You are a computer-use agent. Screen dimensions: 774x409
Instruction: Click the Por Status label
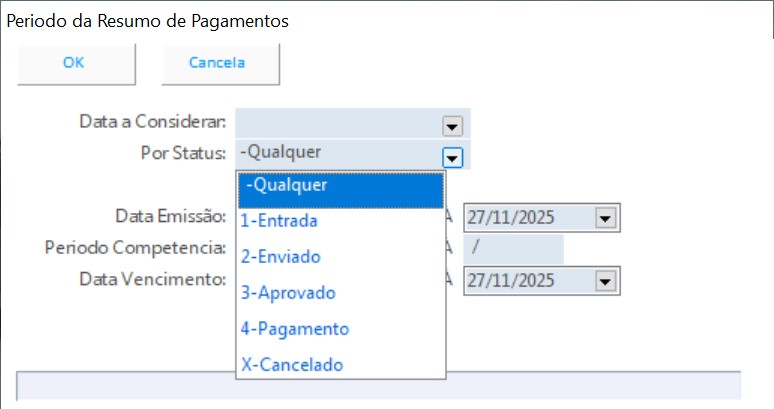point(184,154)
